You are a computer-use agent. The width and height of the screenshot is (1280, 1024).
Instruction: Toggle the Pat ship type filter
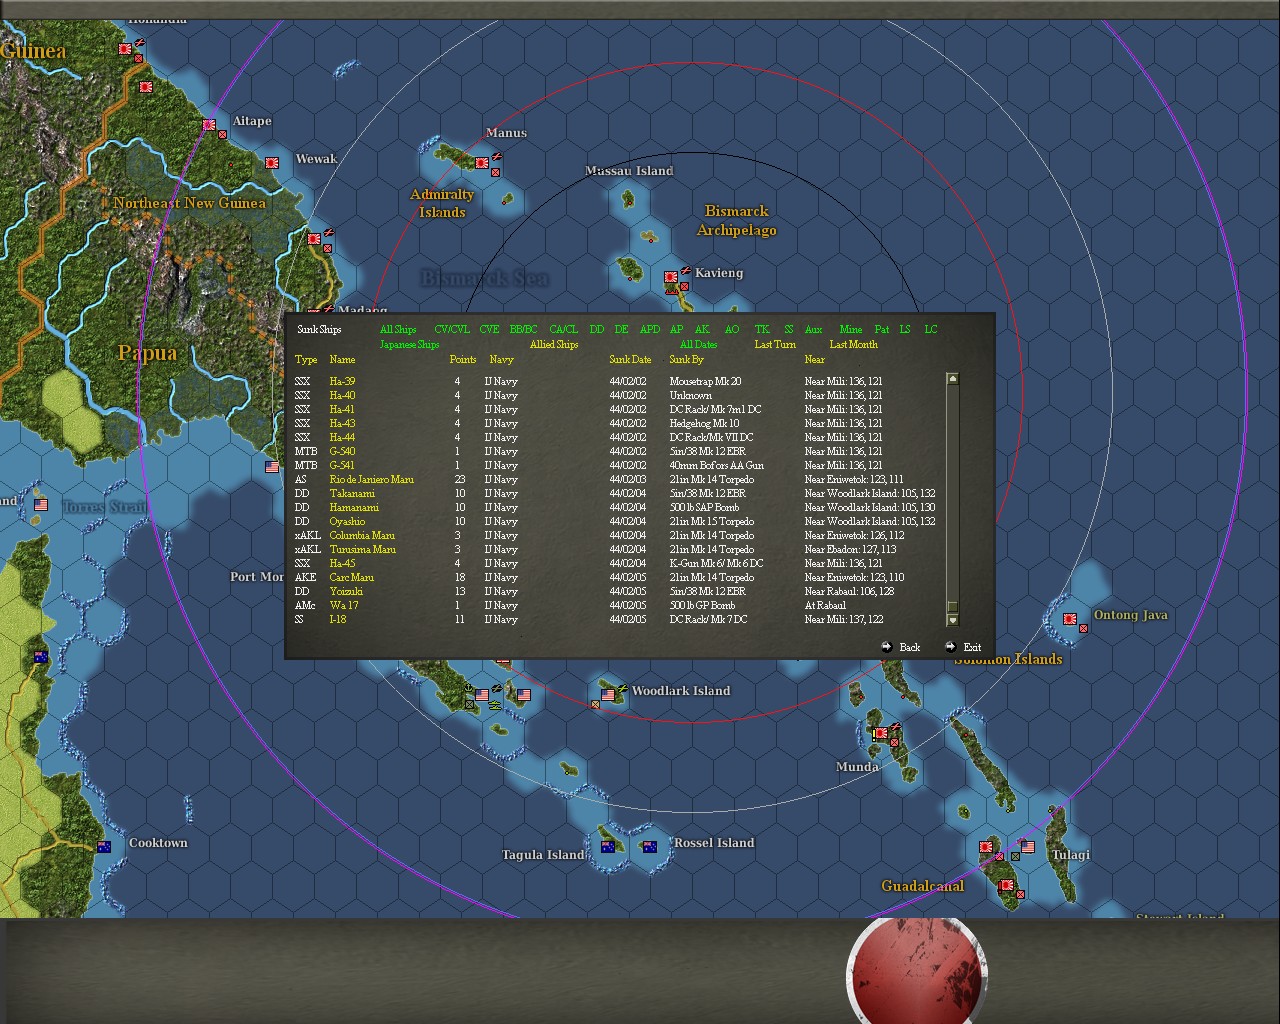(x=882, y=329)
